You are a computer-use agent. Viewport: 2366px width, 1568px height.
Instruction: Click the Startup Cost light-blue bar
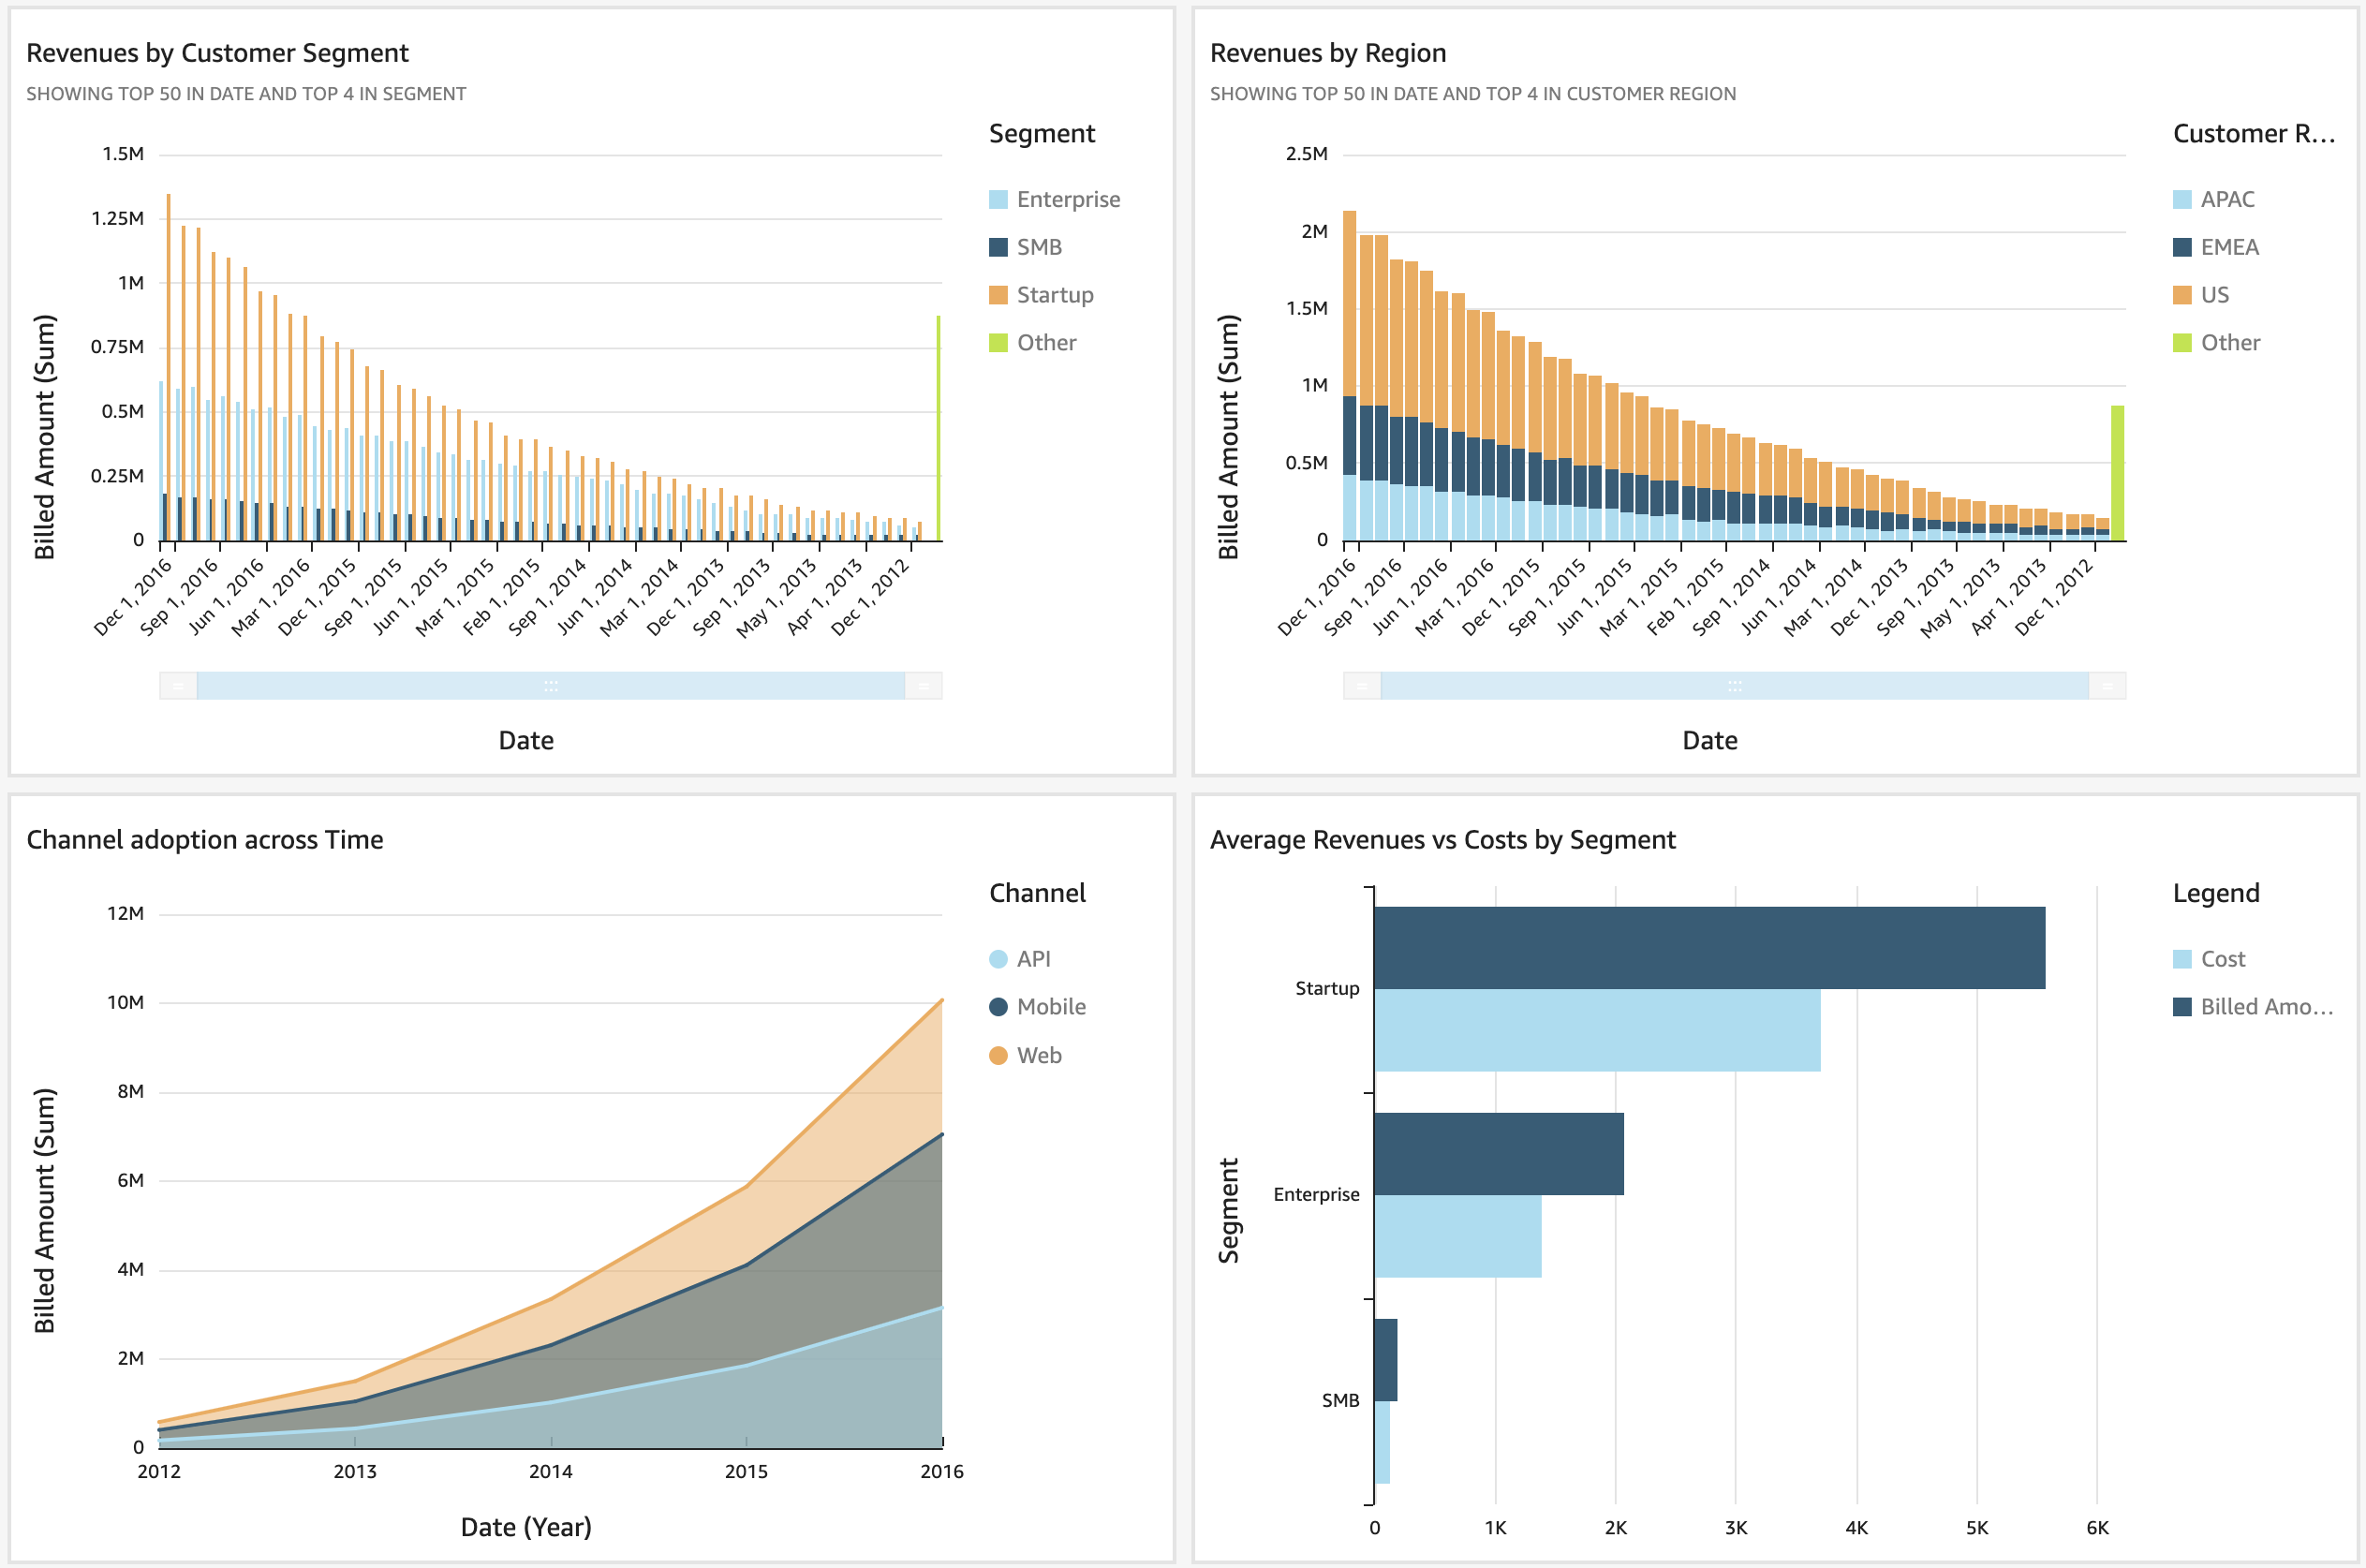click(x=1597, y=1031)
